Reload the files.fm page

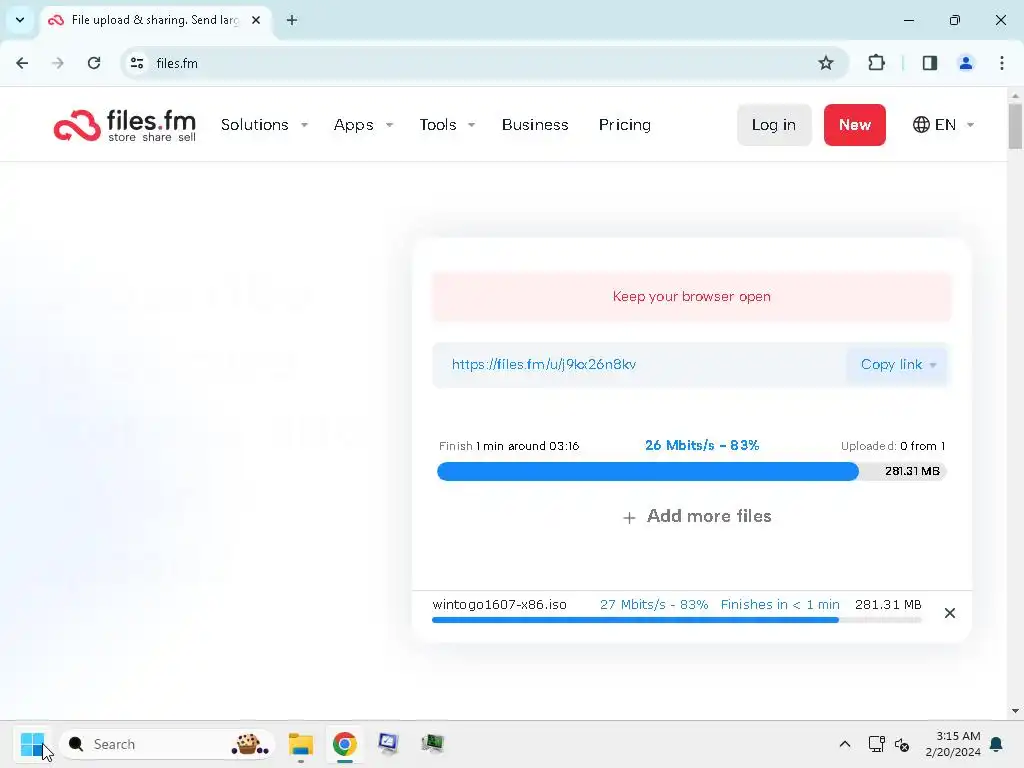(x=94, y=63)
